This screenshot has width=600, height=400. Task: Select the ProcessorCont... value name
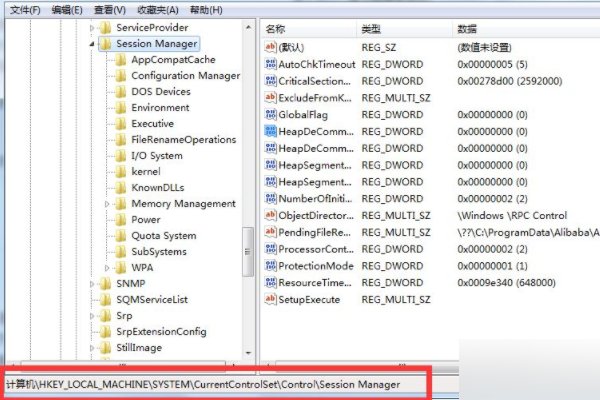316,249
